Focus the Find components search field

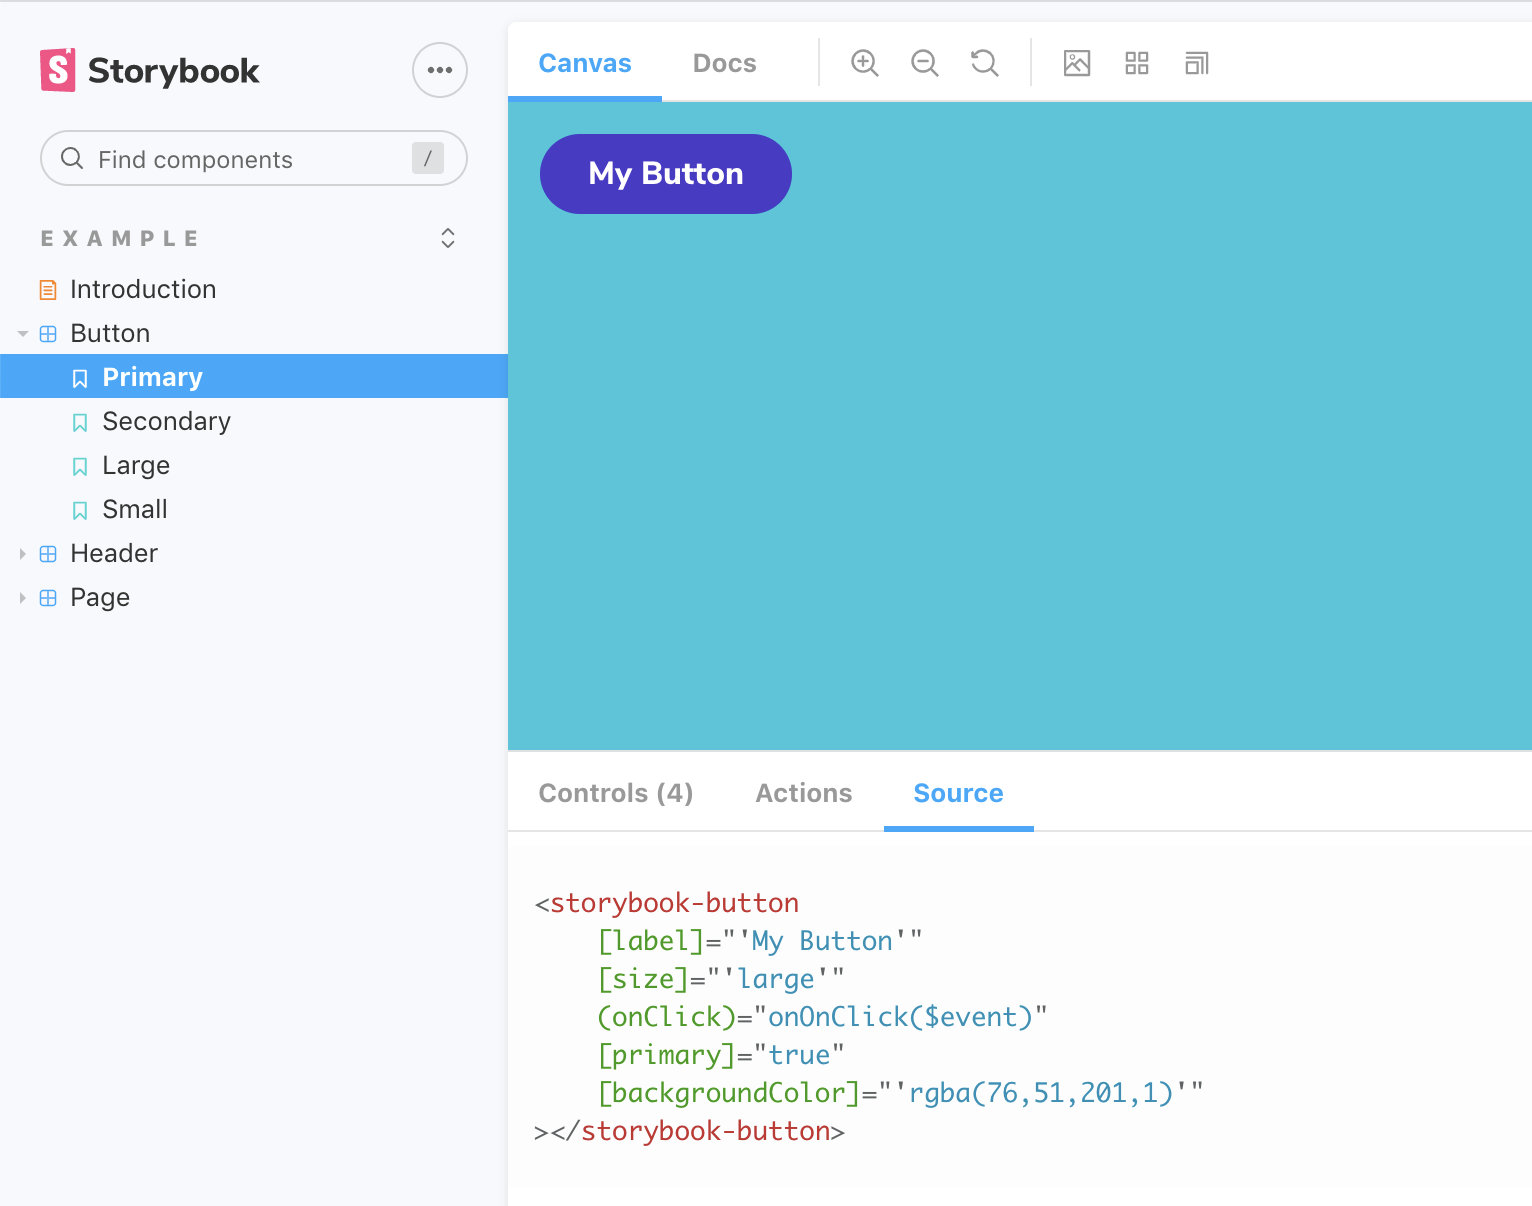coord(254,158)
